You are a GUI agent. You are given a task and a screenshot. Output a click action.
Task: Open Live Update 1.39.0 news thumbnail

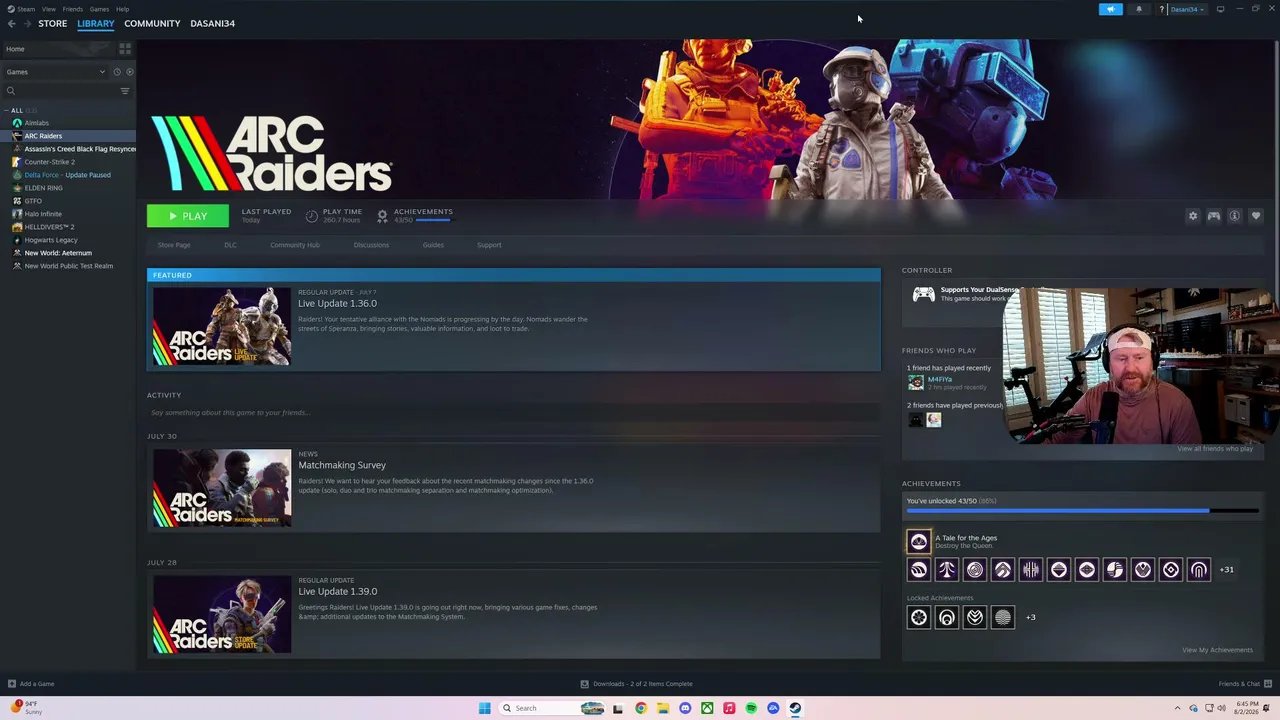(222, 615)
